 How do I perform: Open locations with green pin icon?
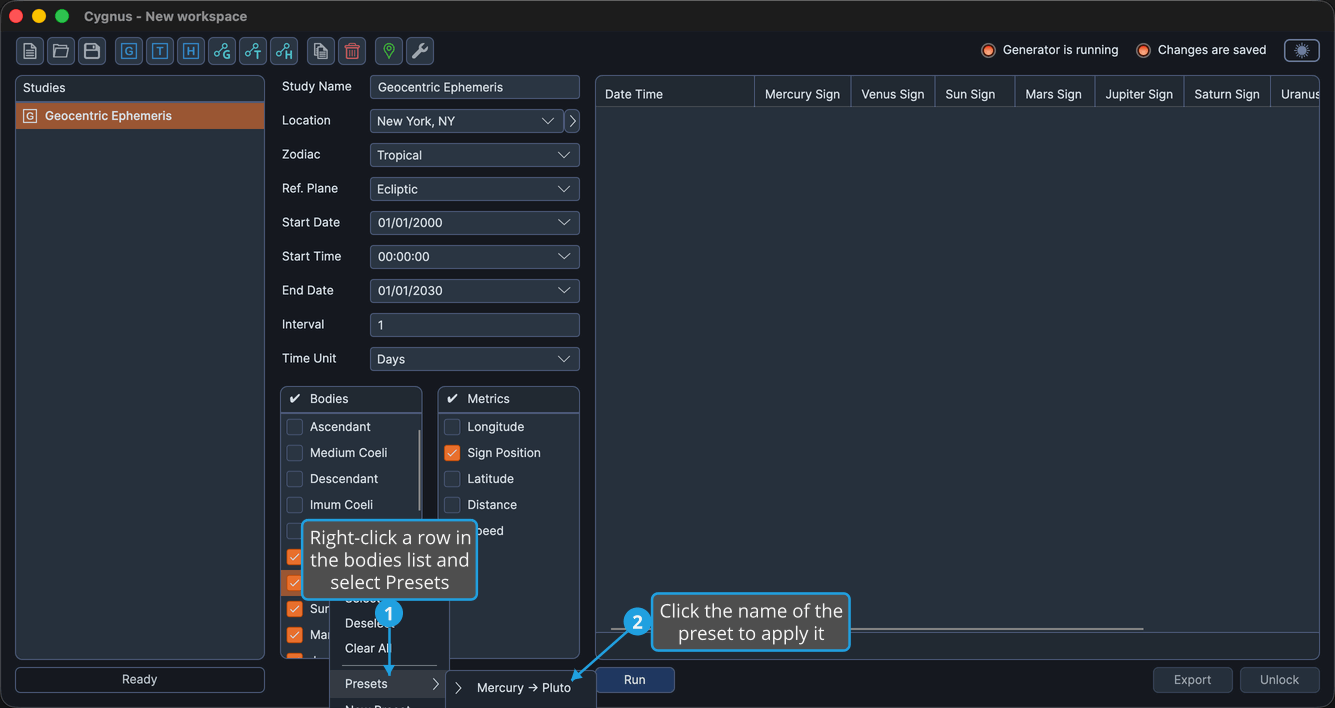[389, 51]
